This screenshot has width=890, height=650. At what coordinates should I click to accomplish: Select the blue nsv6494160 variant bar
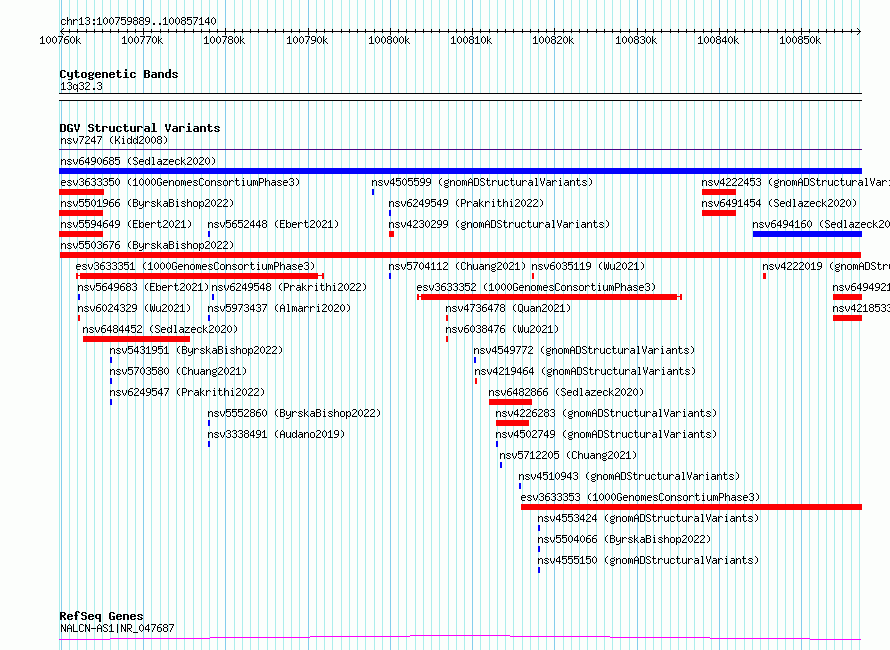pyautogui.click(x=807, y=234)
